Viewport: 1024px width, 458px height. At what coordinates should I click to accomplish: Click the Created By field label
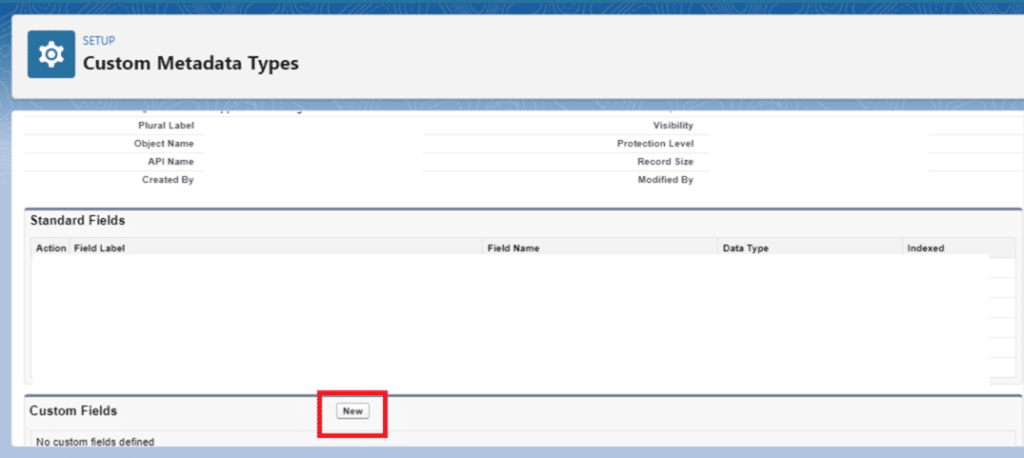point(168,180)
